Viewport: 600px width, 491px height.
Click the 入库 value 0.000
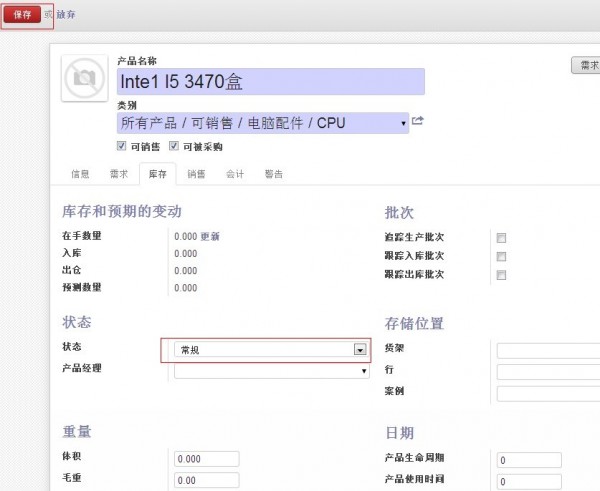pos(186,254)
